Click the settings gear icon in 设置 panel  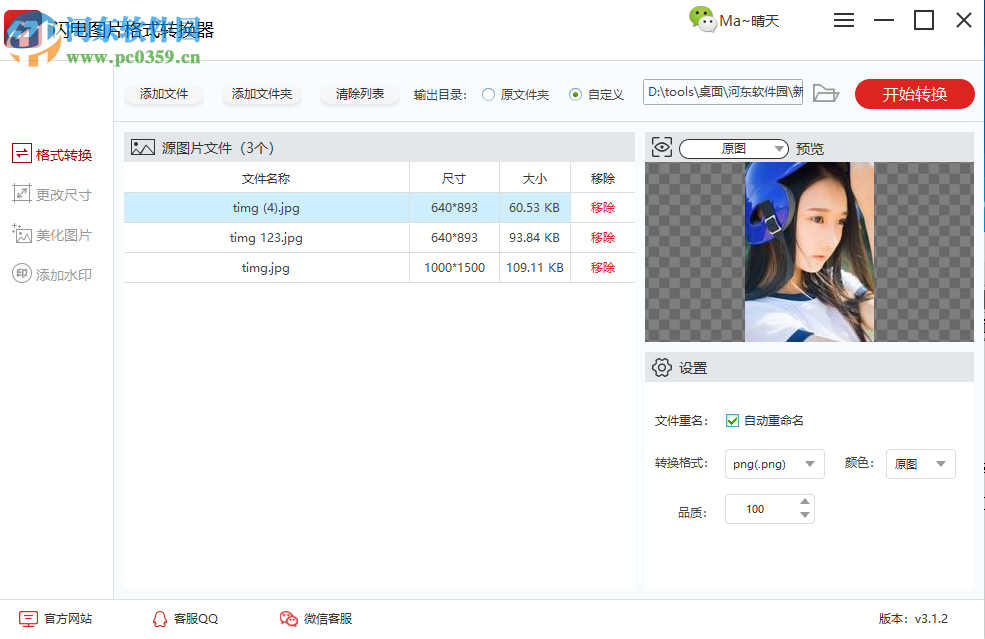coord(662,367)
